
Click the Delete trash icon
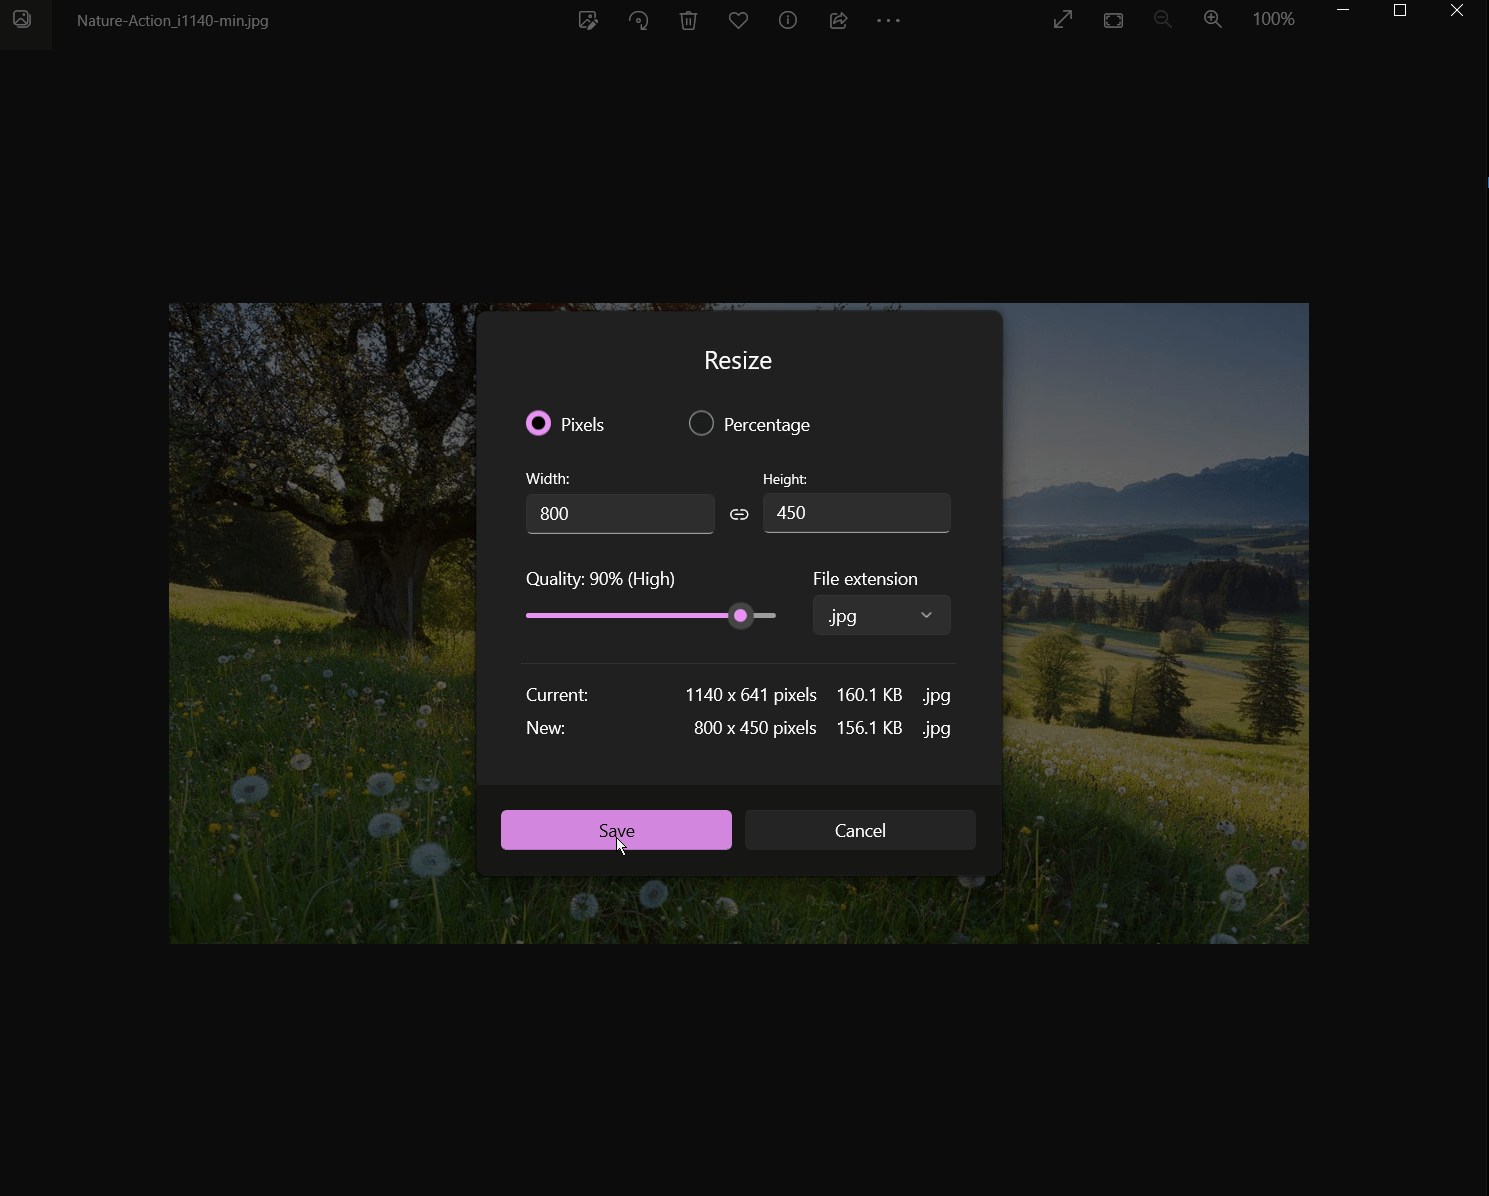pos(688,20)
